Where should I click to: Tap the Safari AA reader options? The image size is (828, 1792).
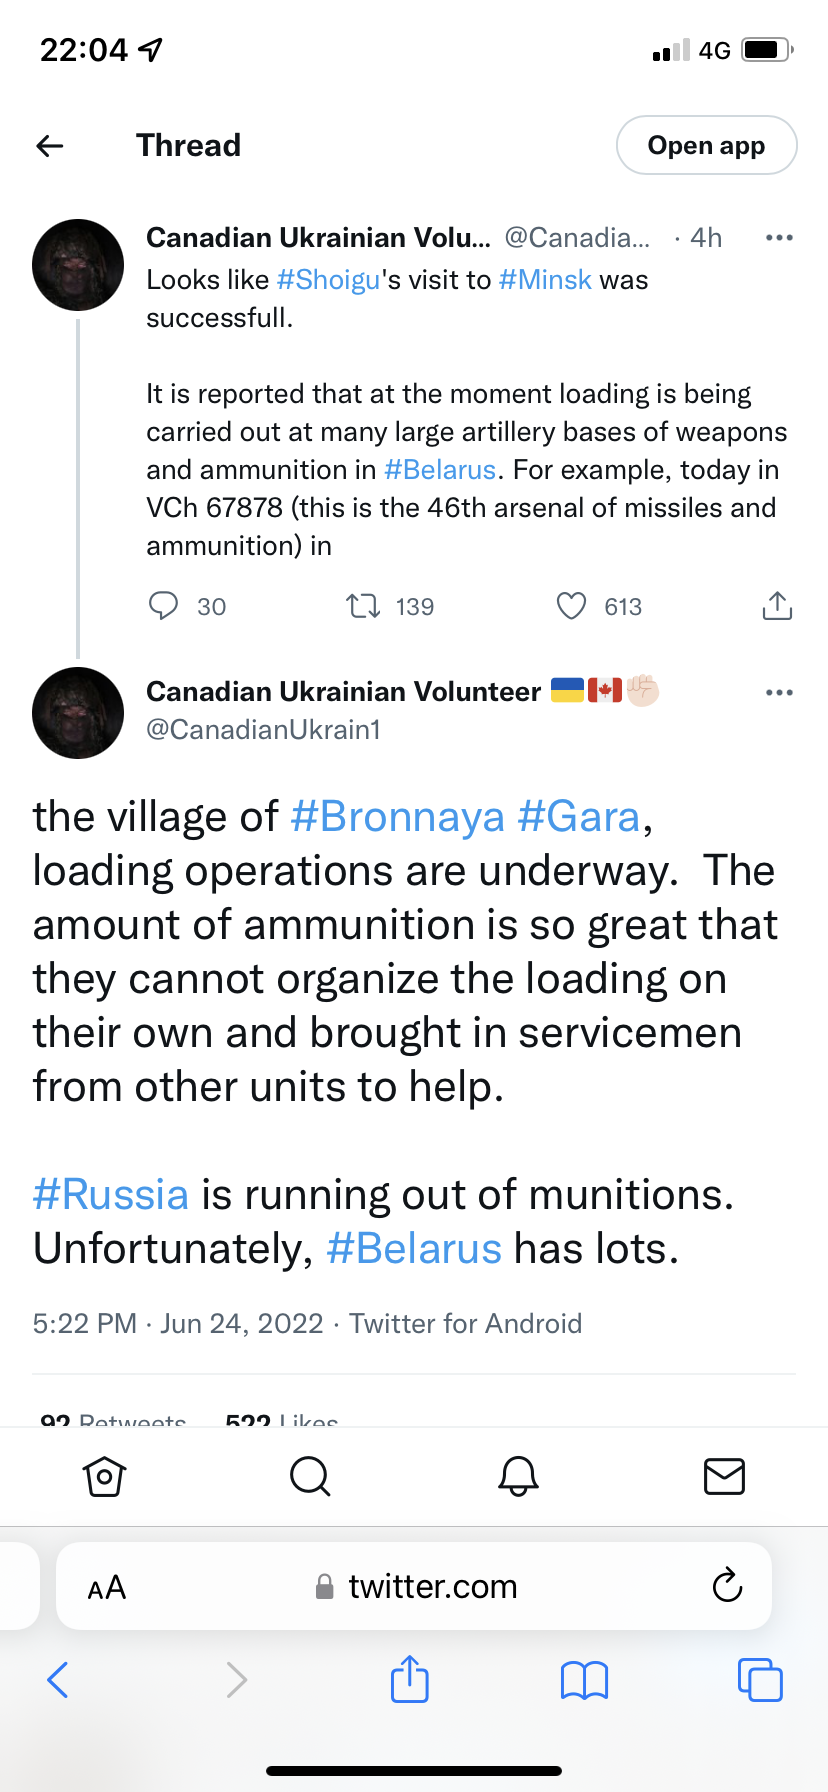click(x=107, y=1587)
